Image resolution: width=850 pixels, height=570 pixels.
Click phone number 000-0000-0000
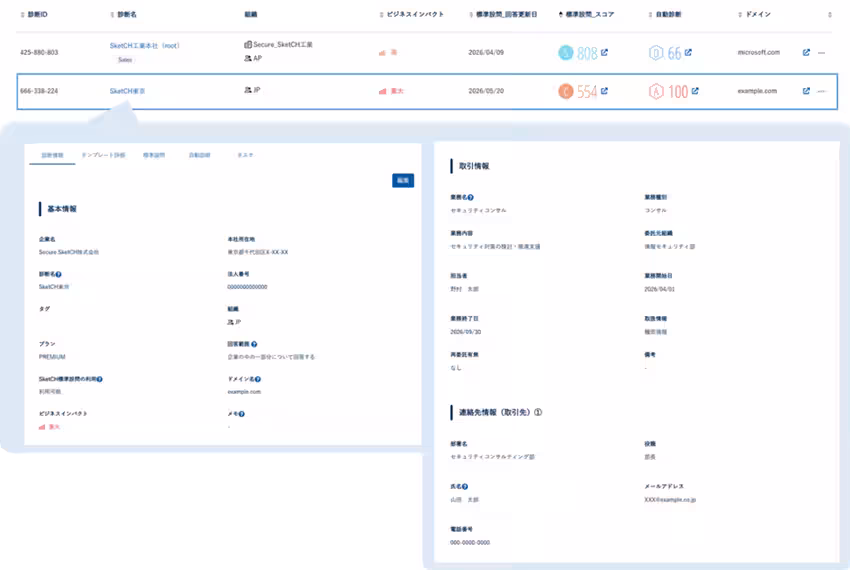tap(470, 543)
